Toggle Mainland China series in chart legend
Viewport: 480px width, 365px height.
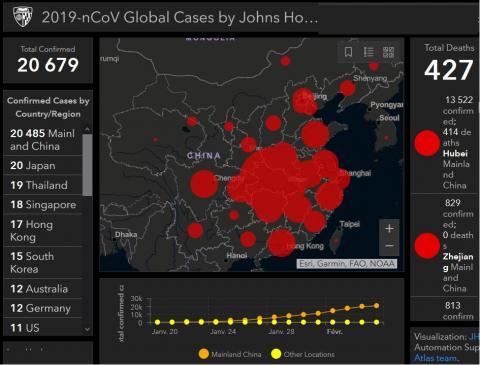(230, 354)
